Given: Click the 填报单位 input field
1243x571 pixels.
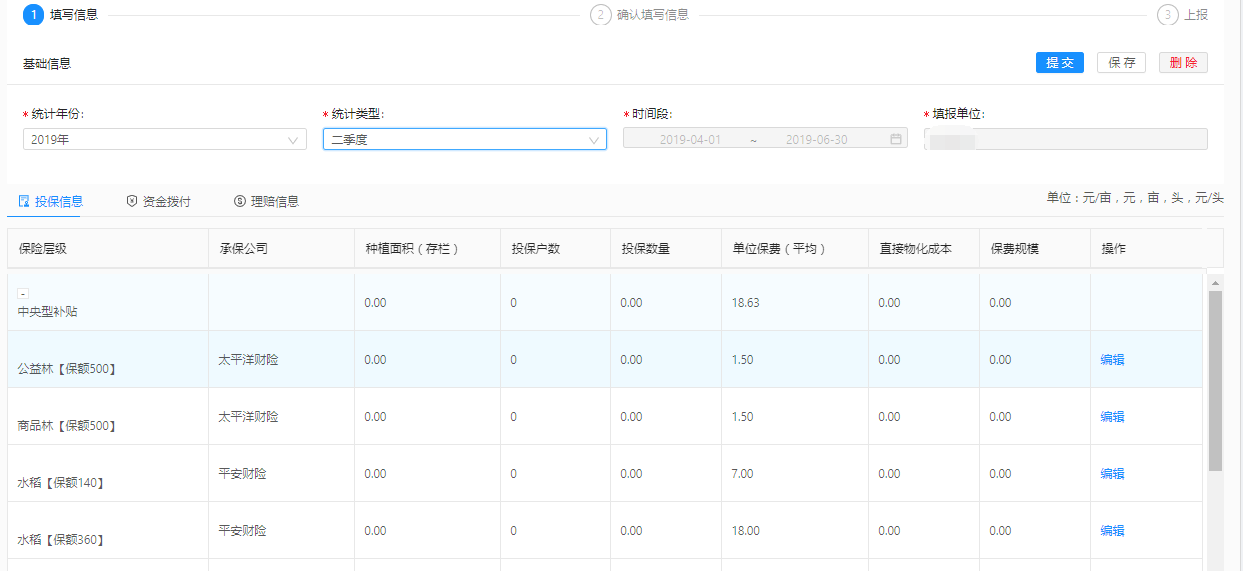Looking at the screenshot, I should click(1065, 139).
